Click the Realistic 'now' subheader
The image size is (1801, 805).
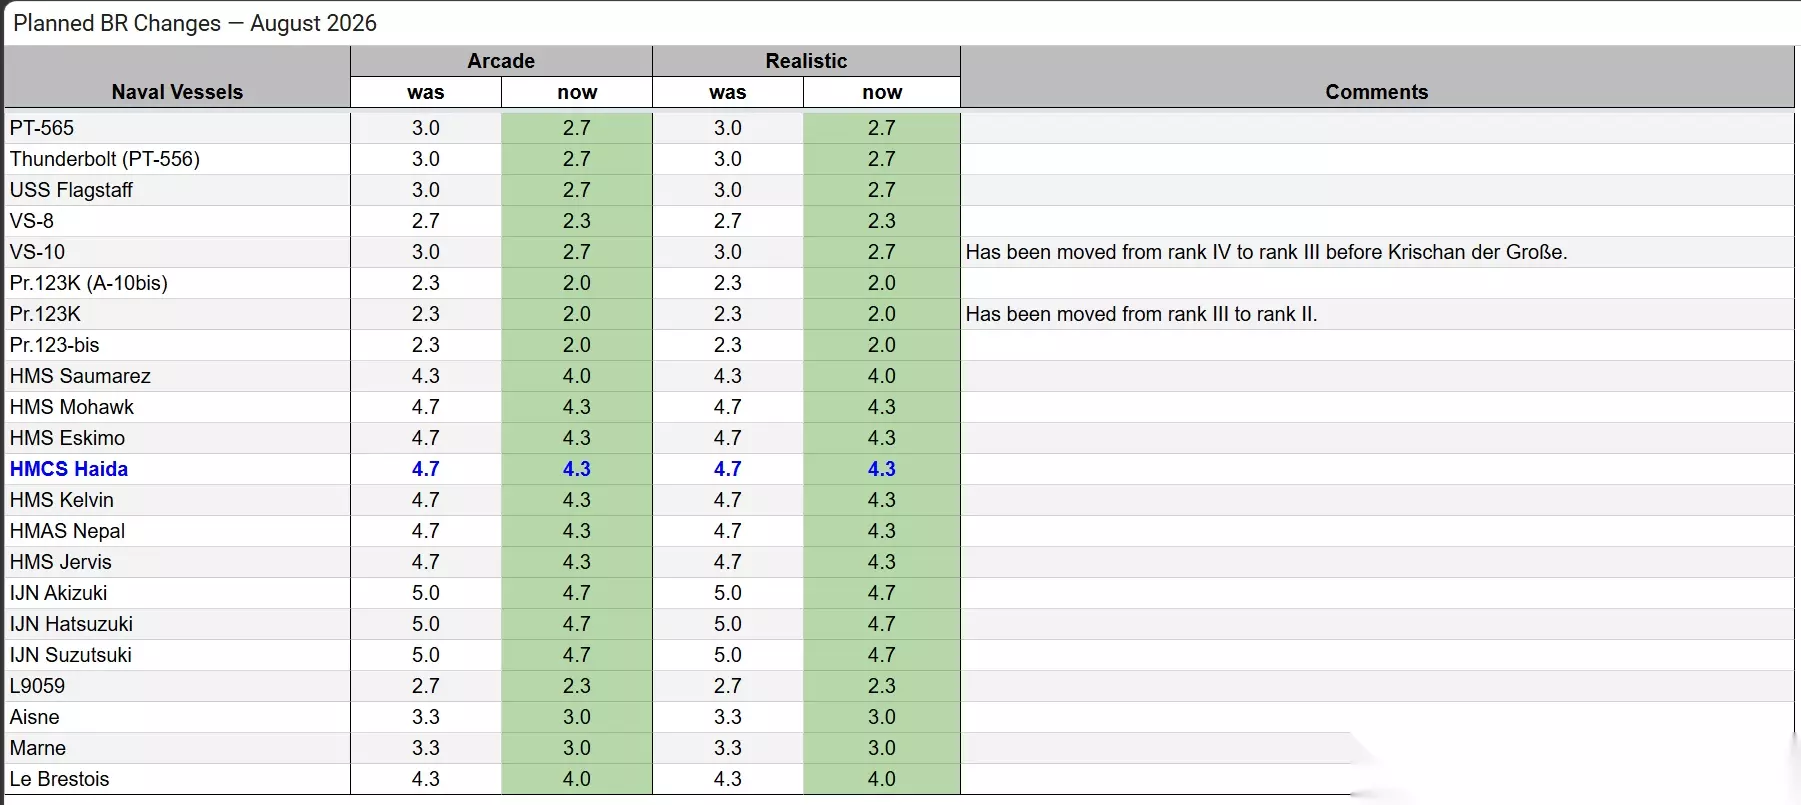pos(882,92)
